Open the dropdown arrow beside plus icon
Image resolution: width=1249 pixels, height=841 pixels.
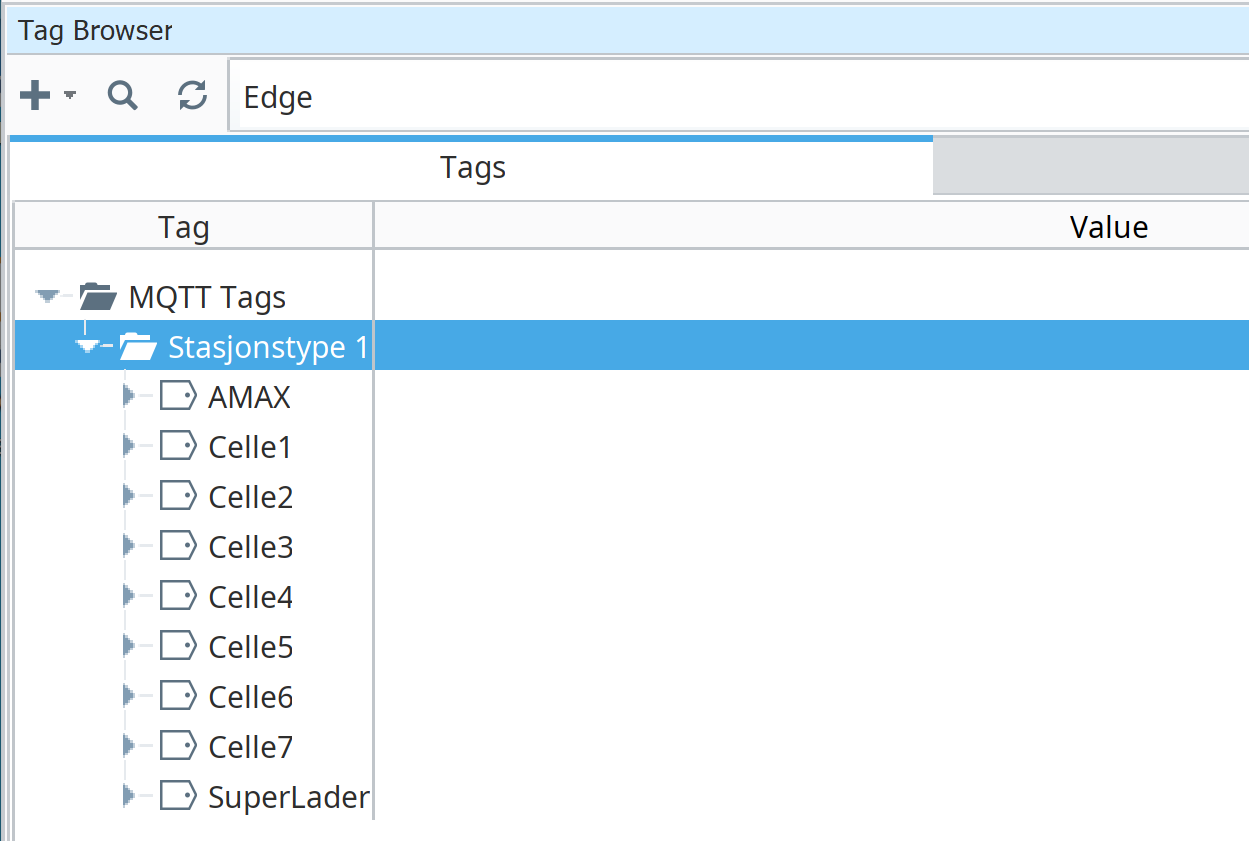pos(69,96)
